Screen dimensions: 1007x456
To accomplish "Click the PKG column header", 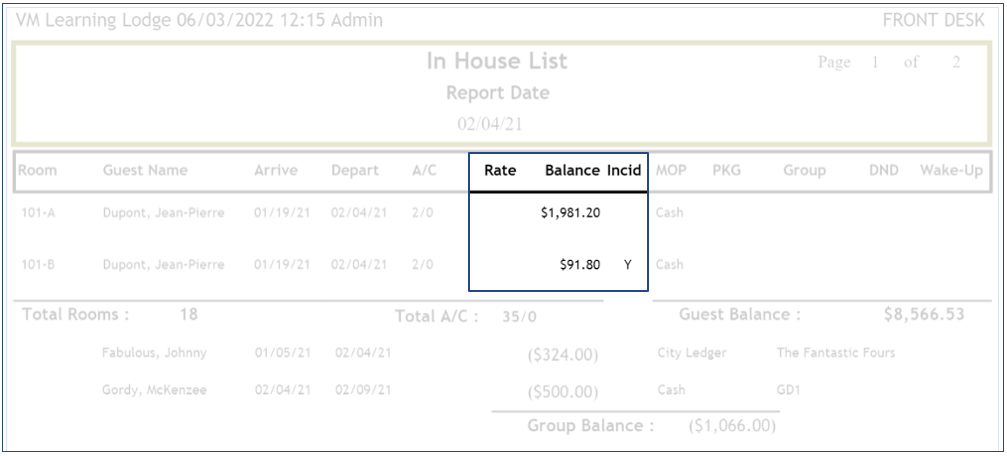I will coord(726,171).
